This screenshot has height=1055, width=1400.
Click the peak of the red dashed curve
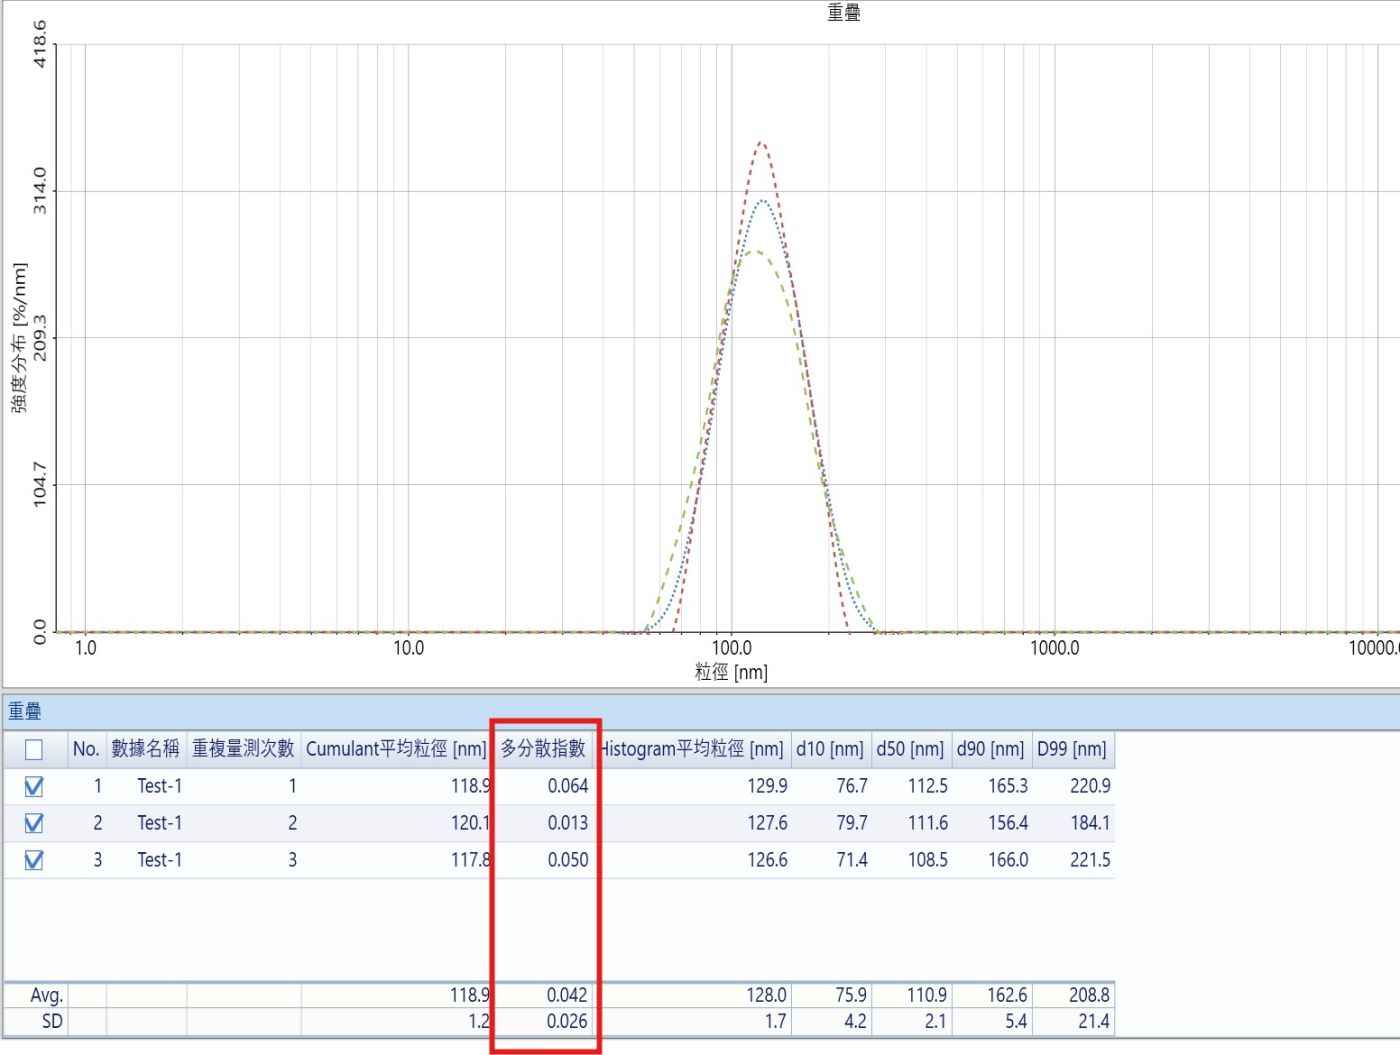click(761, 142)
